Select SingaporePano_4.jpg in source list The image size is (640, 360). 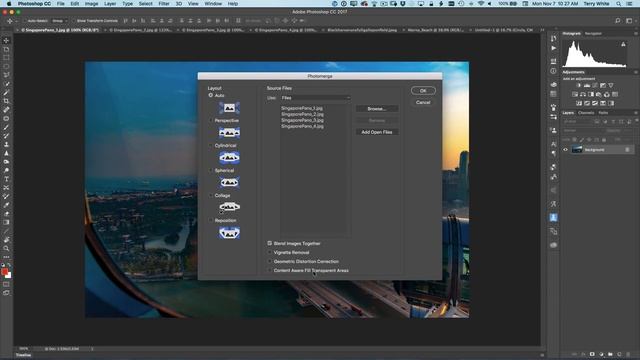(x=302, y=127)
